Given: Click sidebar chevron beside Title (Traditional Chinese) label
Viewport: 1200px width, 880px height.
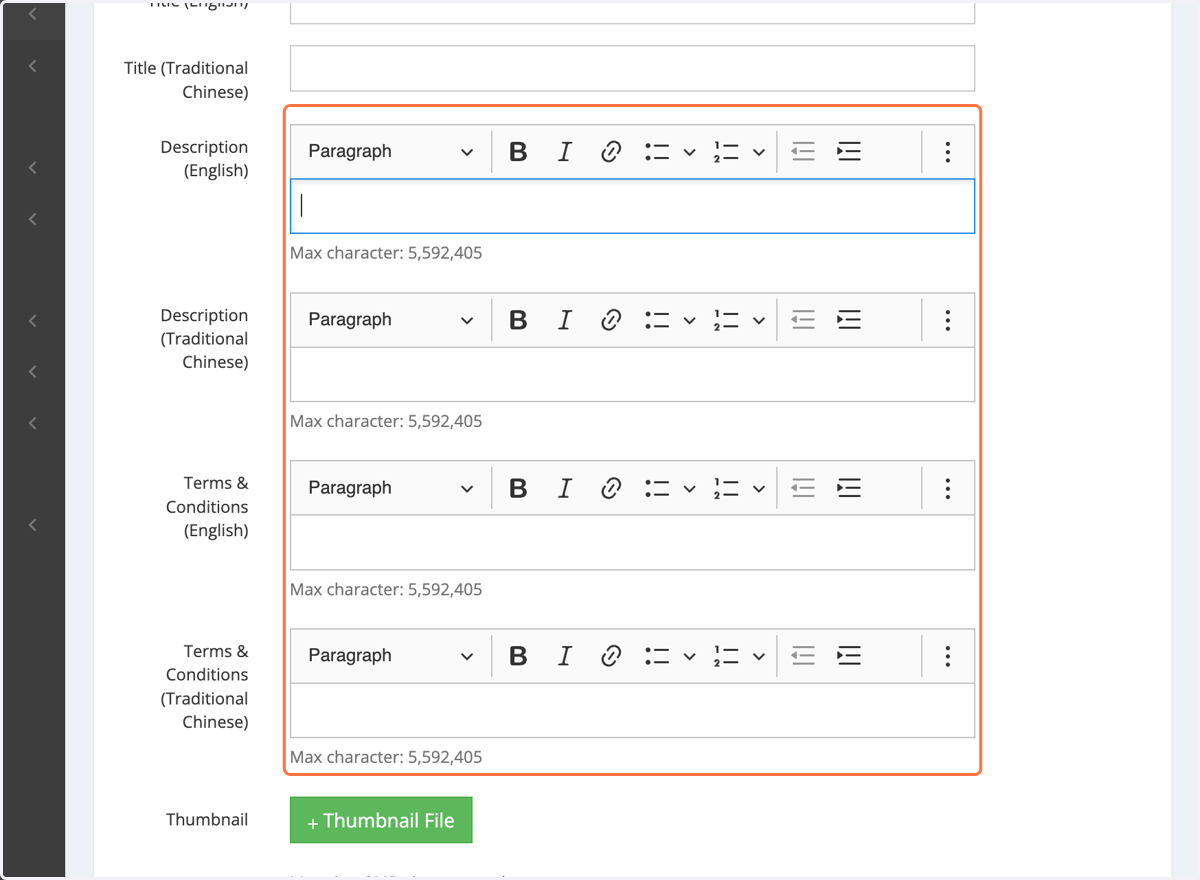Looking at the screenshot, I should (x=33, y=66).
